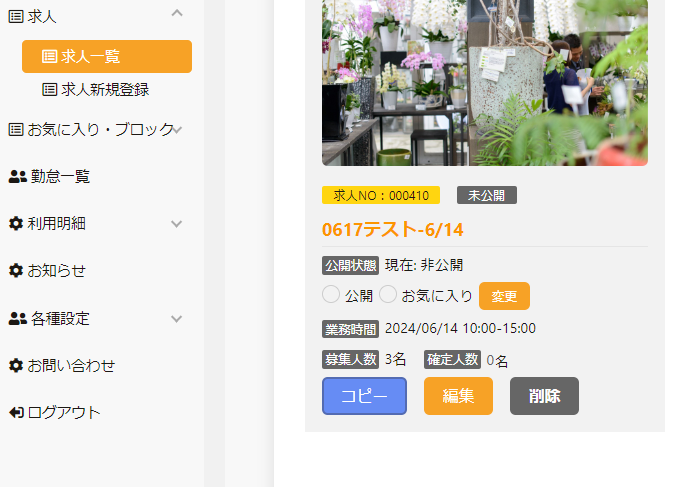Click the list icon beside 求人新規登録

[49, 89]
